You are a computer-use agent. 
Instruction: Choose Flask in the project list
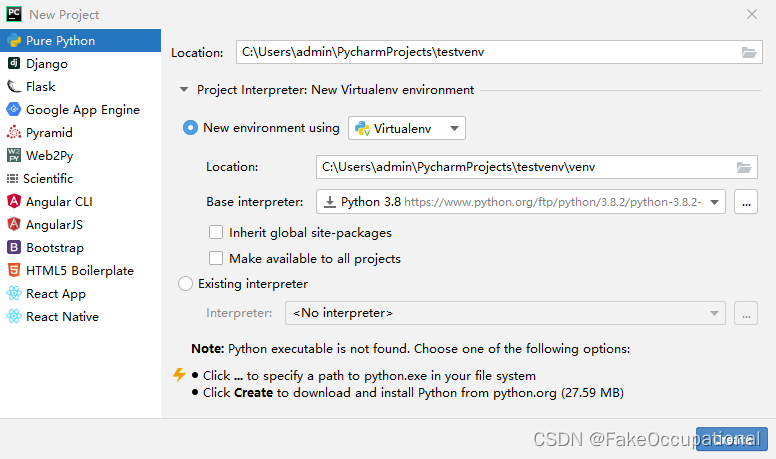click(80, 87)
